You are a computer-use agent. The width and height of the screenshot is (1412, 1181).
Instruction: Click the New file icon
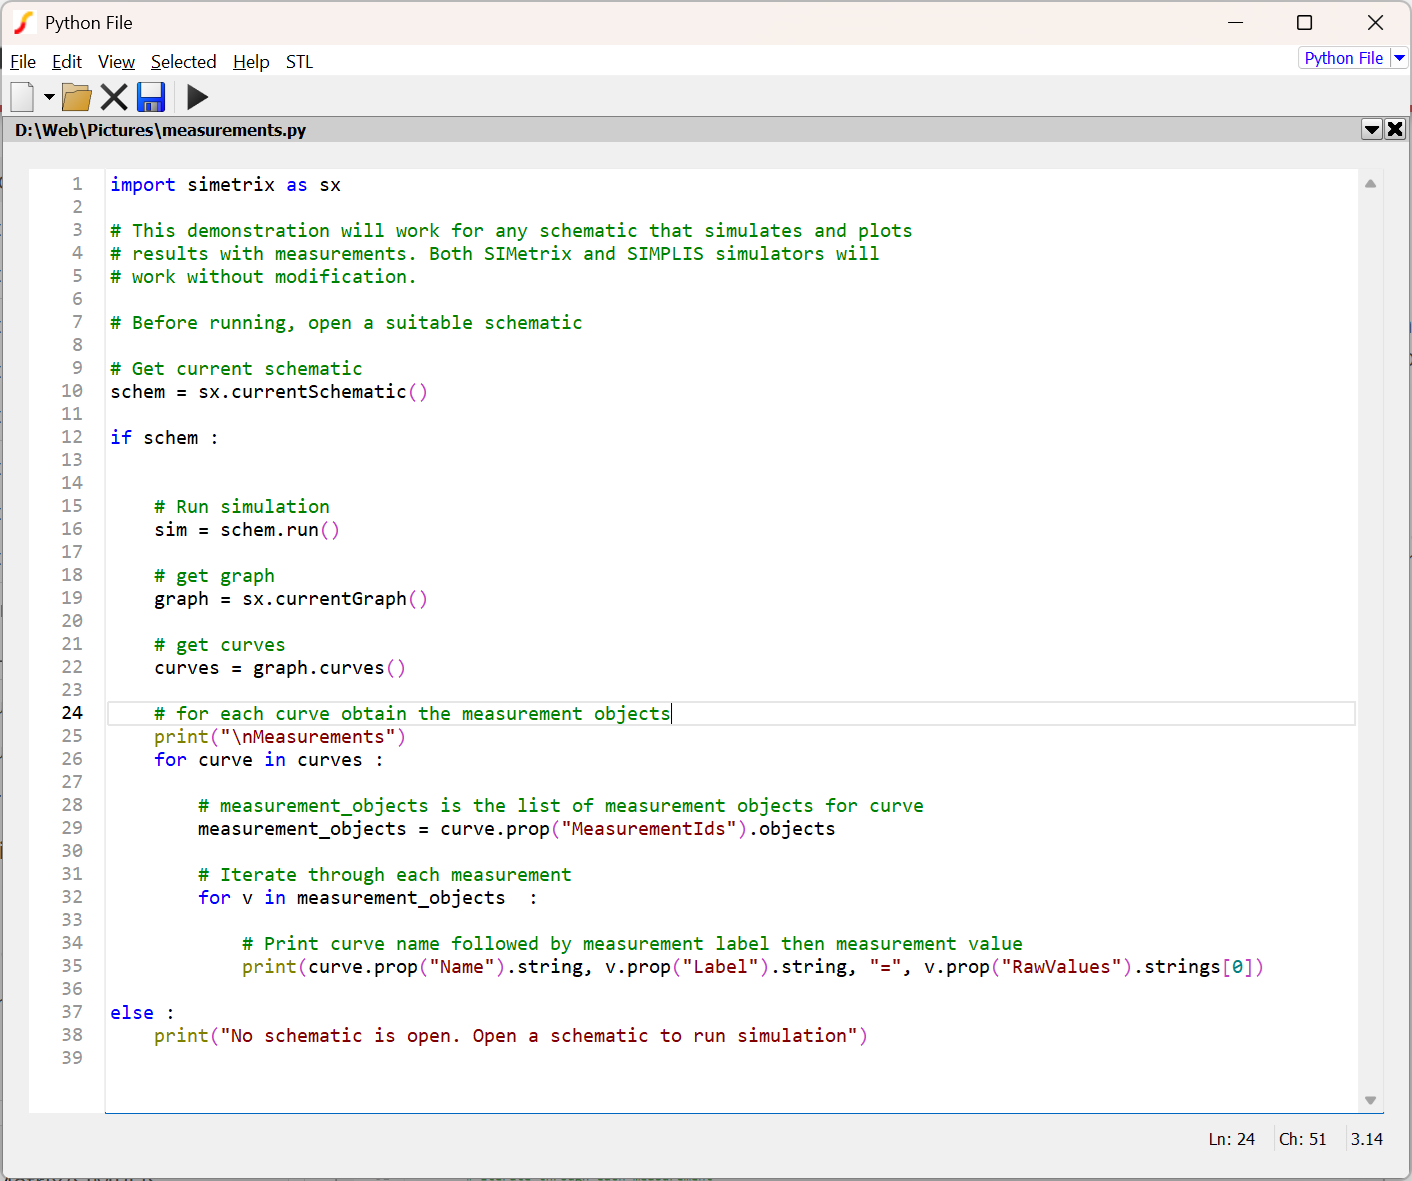coord(22,97)
